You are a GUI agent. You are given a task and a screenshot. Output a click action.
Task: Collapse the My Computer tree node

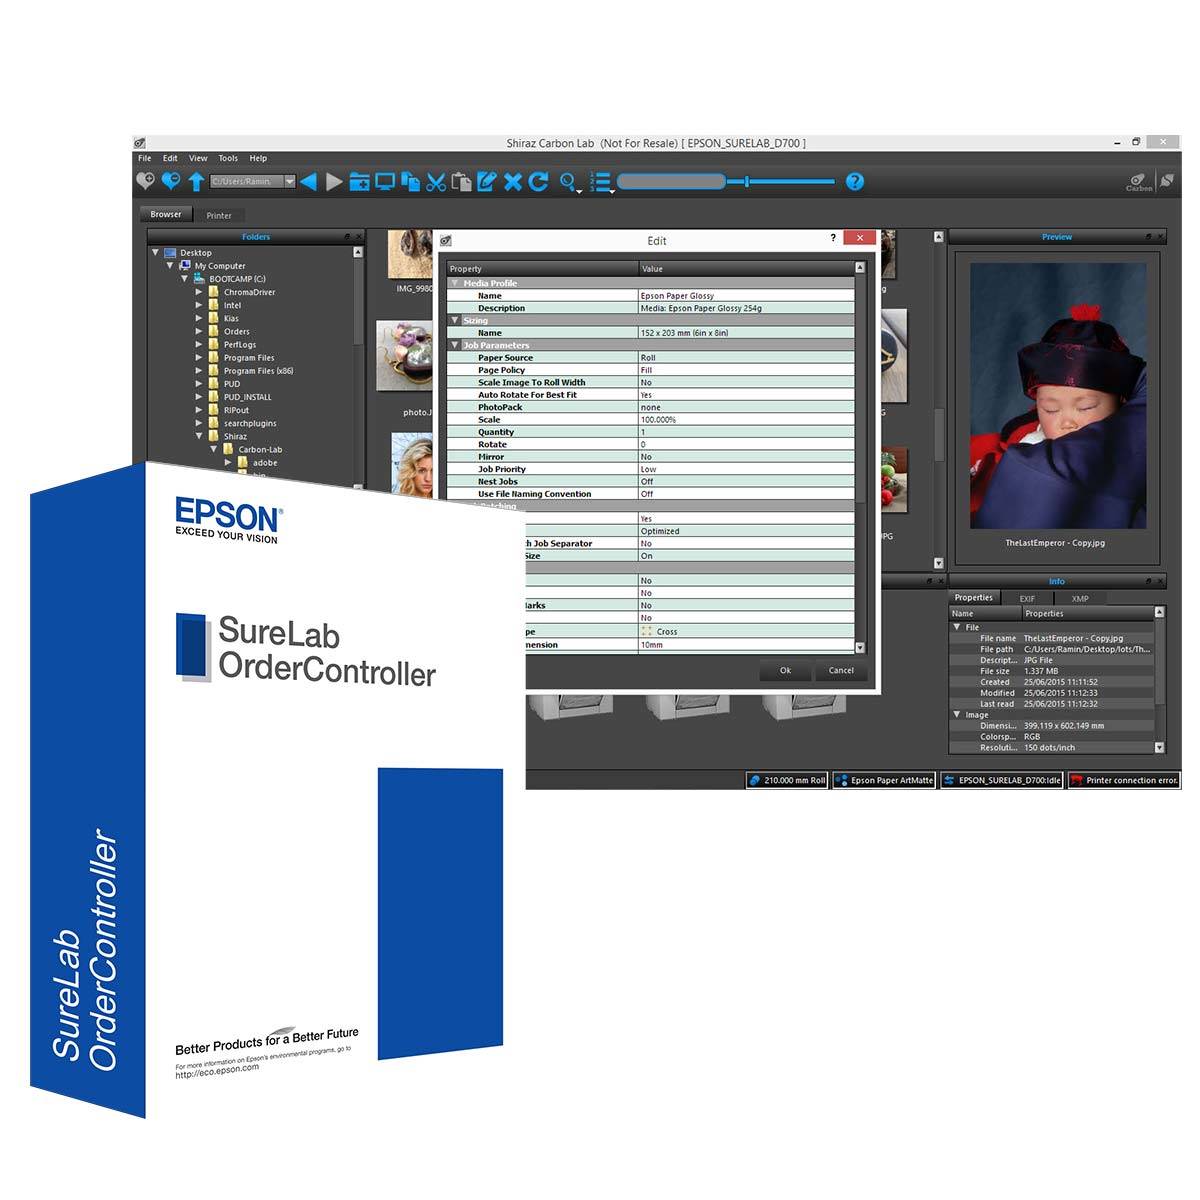tap(170, 266)
